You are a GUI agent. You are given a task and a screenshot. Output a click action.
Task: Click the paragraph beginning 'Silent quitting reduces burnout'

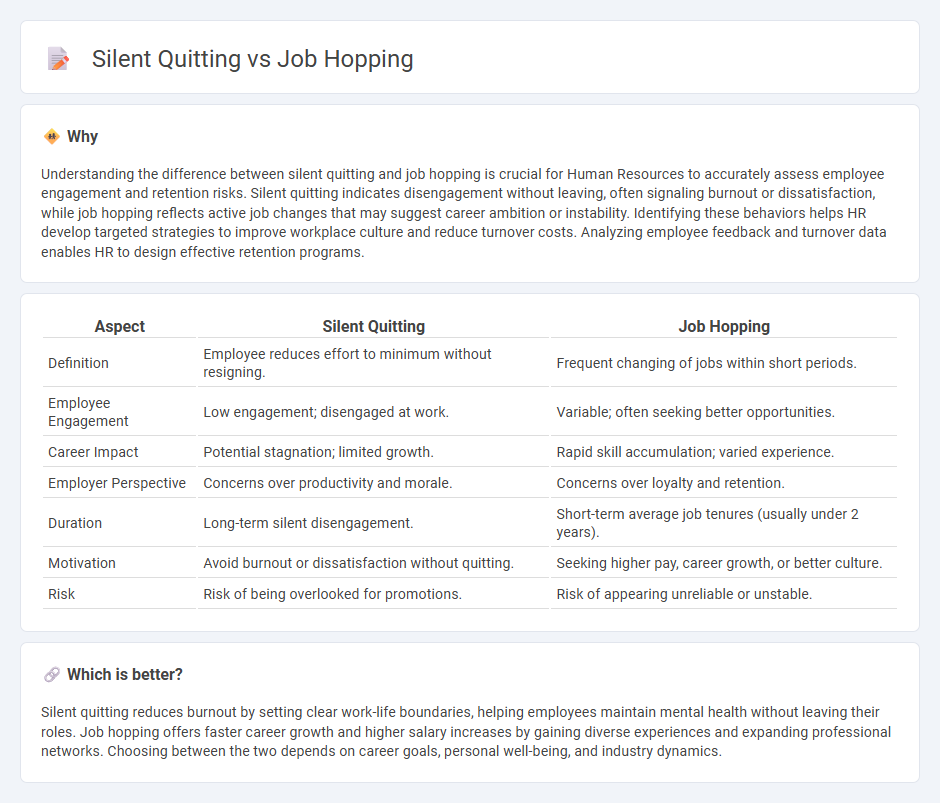click(x=466, y=732)
